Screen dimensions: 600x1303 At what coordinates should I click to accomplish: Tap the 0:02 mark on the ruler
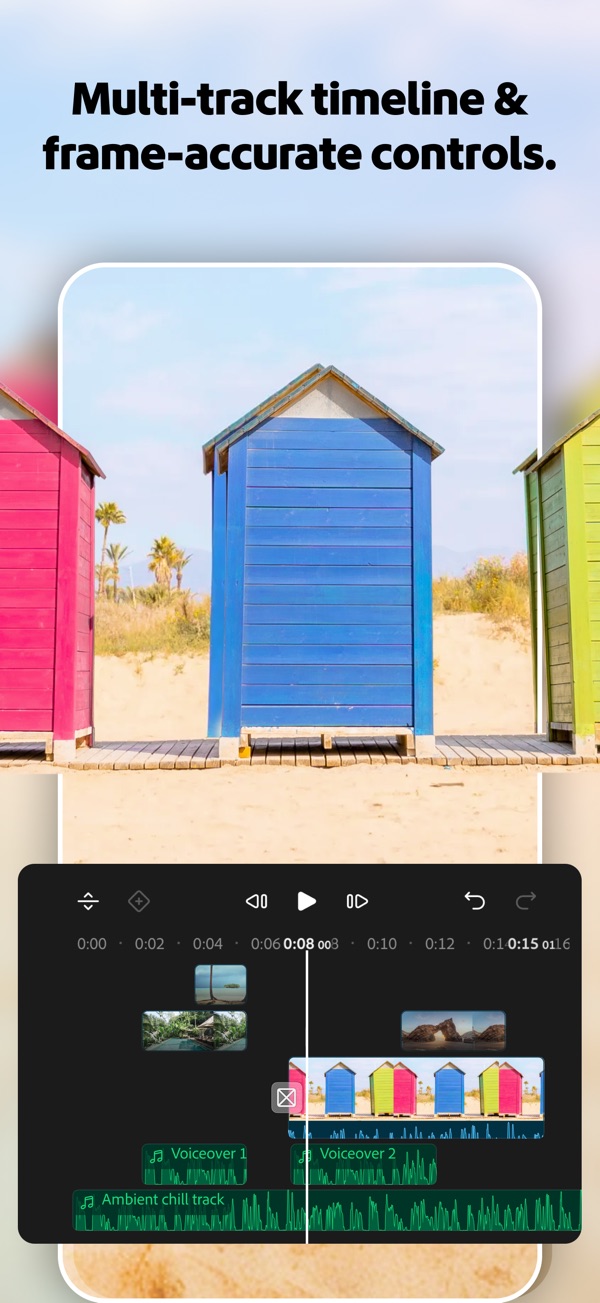[x=149, y=943]
